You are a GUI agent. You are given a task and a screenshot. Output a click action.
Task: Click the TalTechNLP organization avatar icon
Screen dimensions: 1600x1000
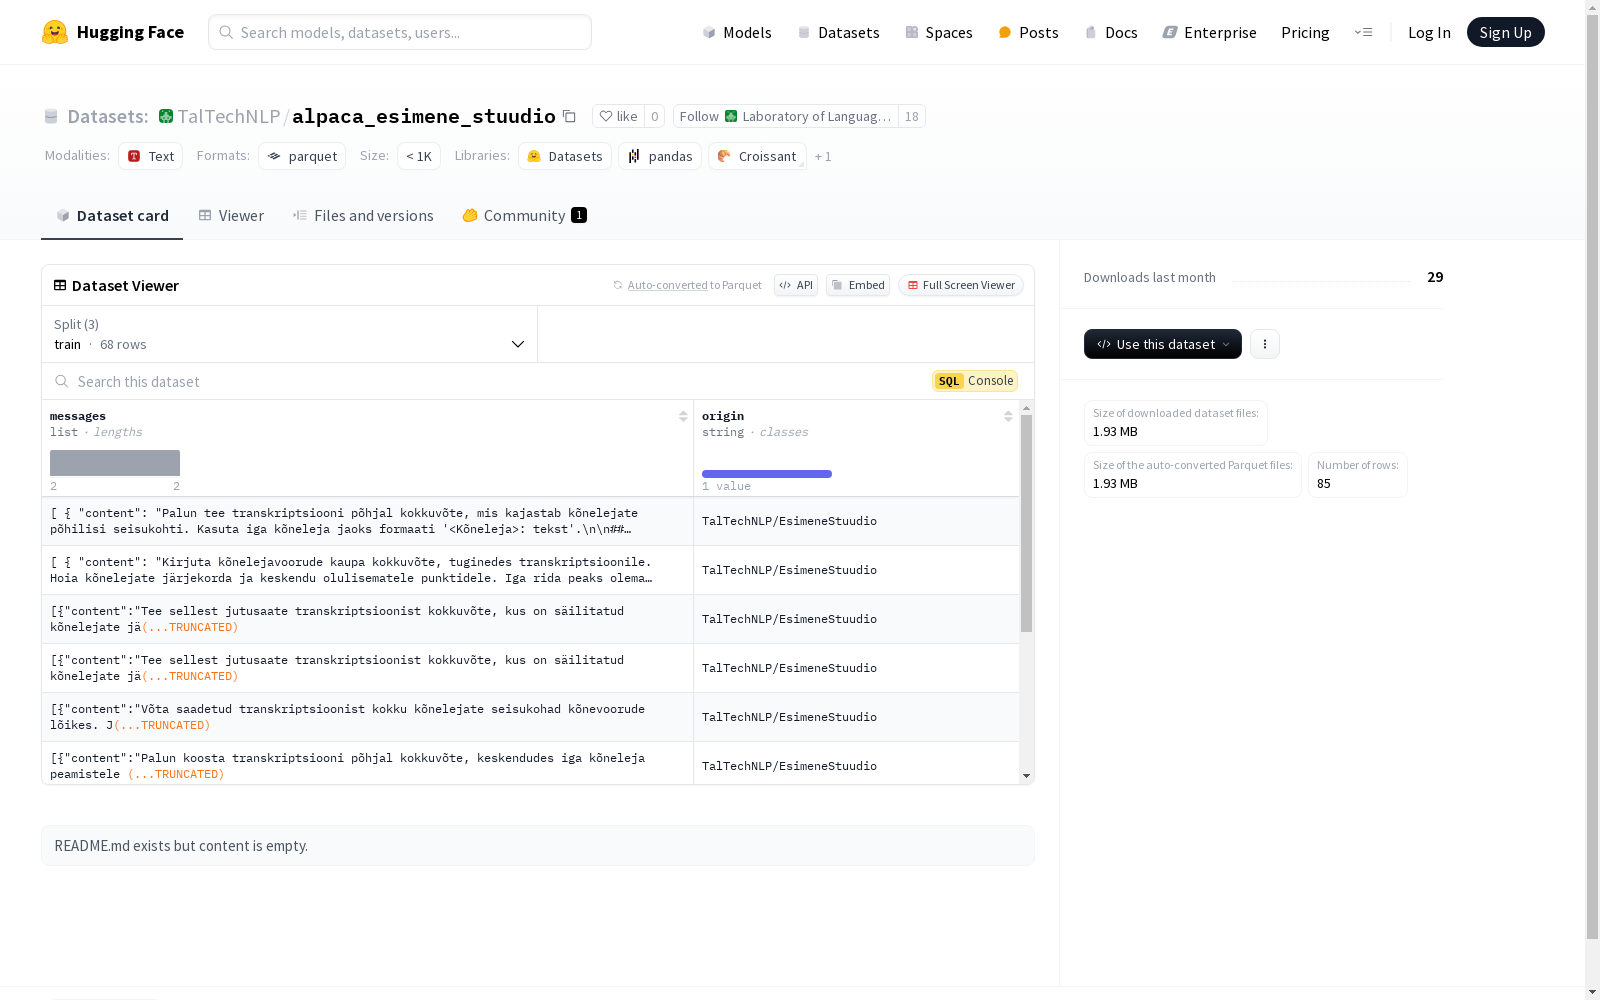tap(166, 116)
